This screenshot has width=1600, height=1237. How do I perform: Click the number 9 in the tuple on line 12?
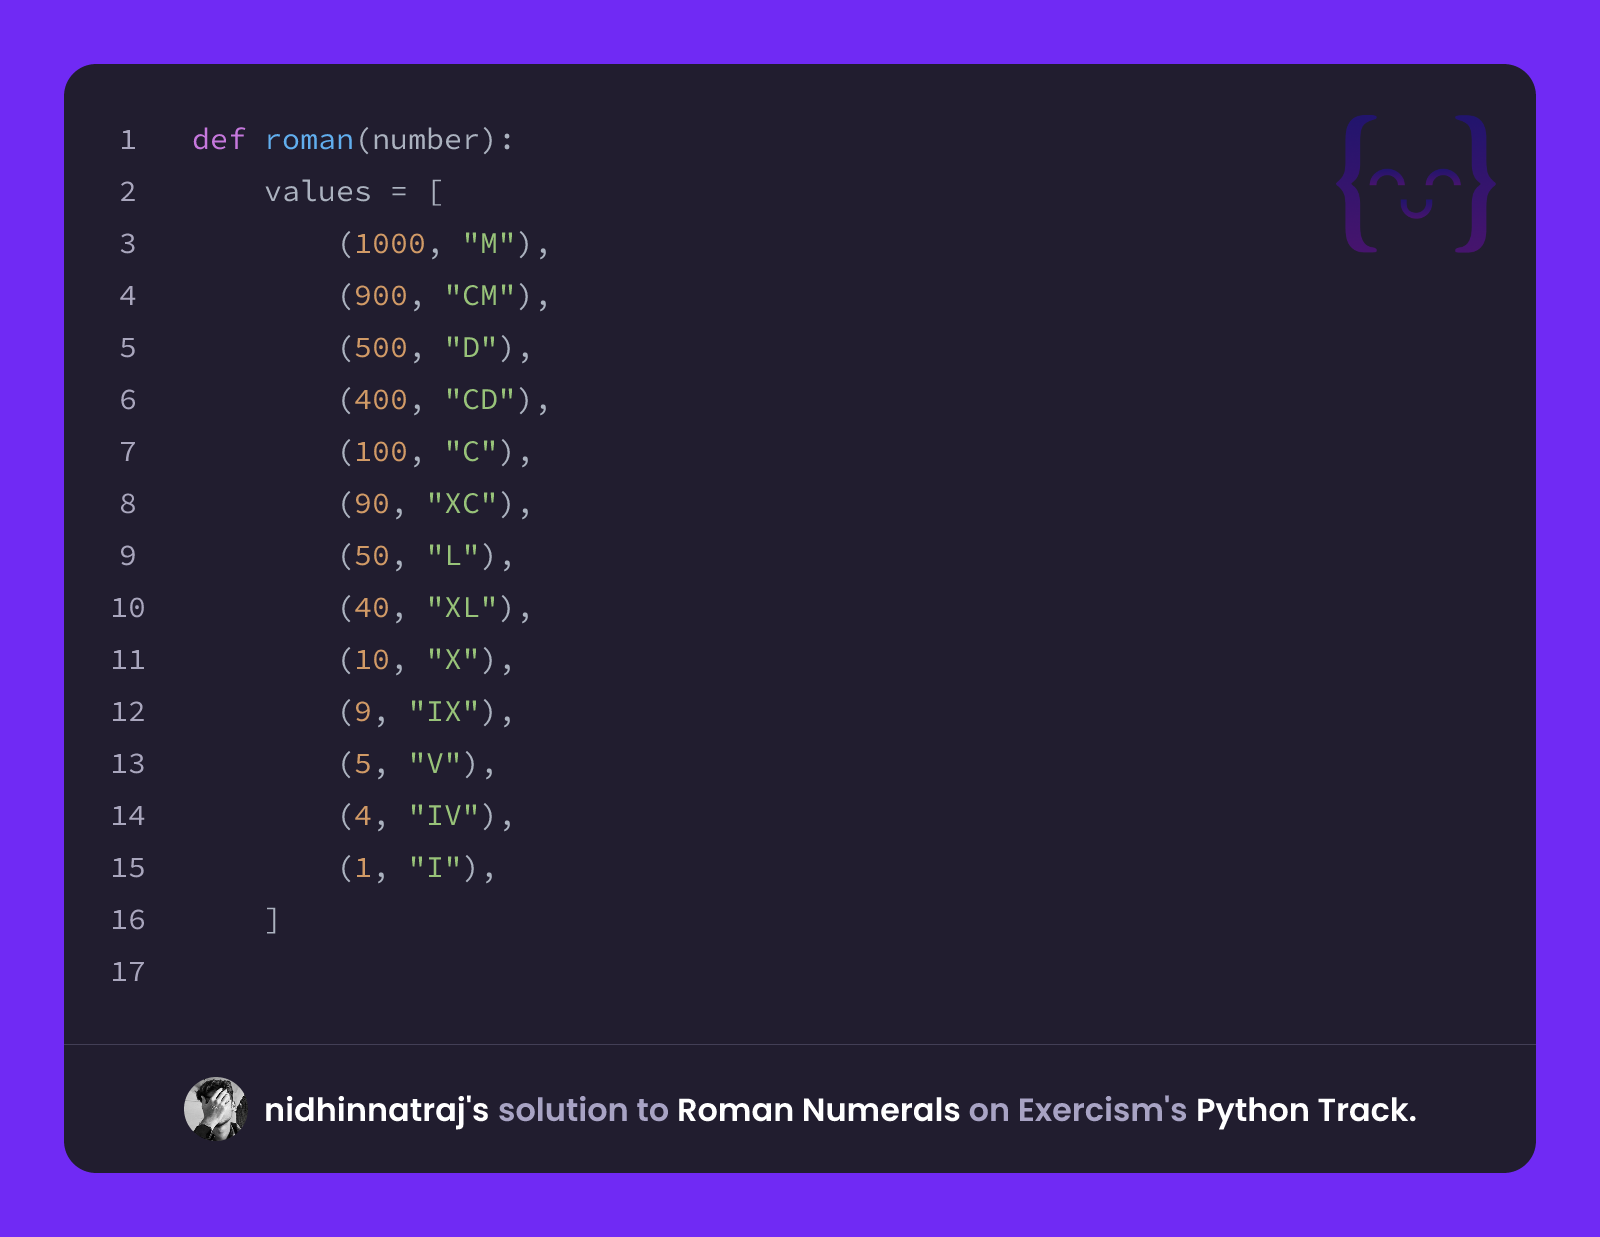tap(363, 712)
